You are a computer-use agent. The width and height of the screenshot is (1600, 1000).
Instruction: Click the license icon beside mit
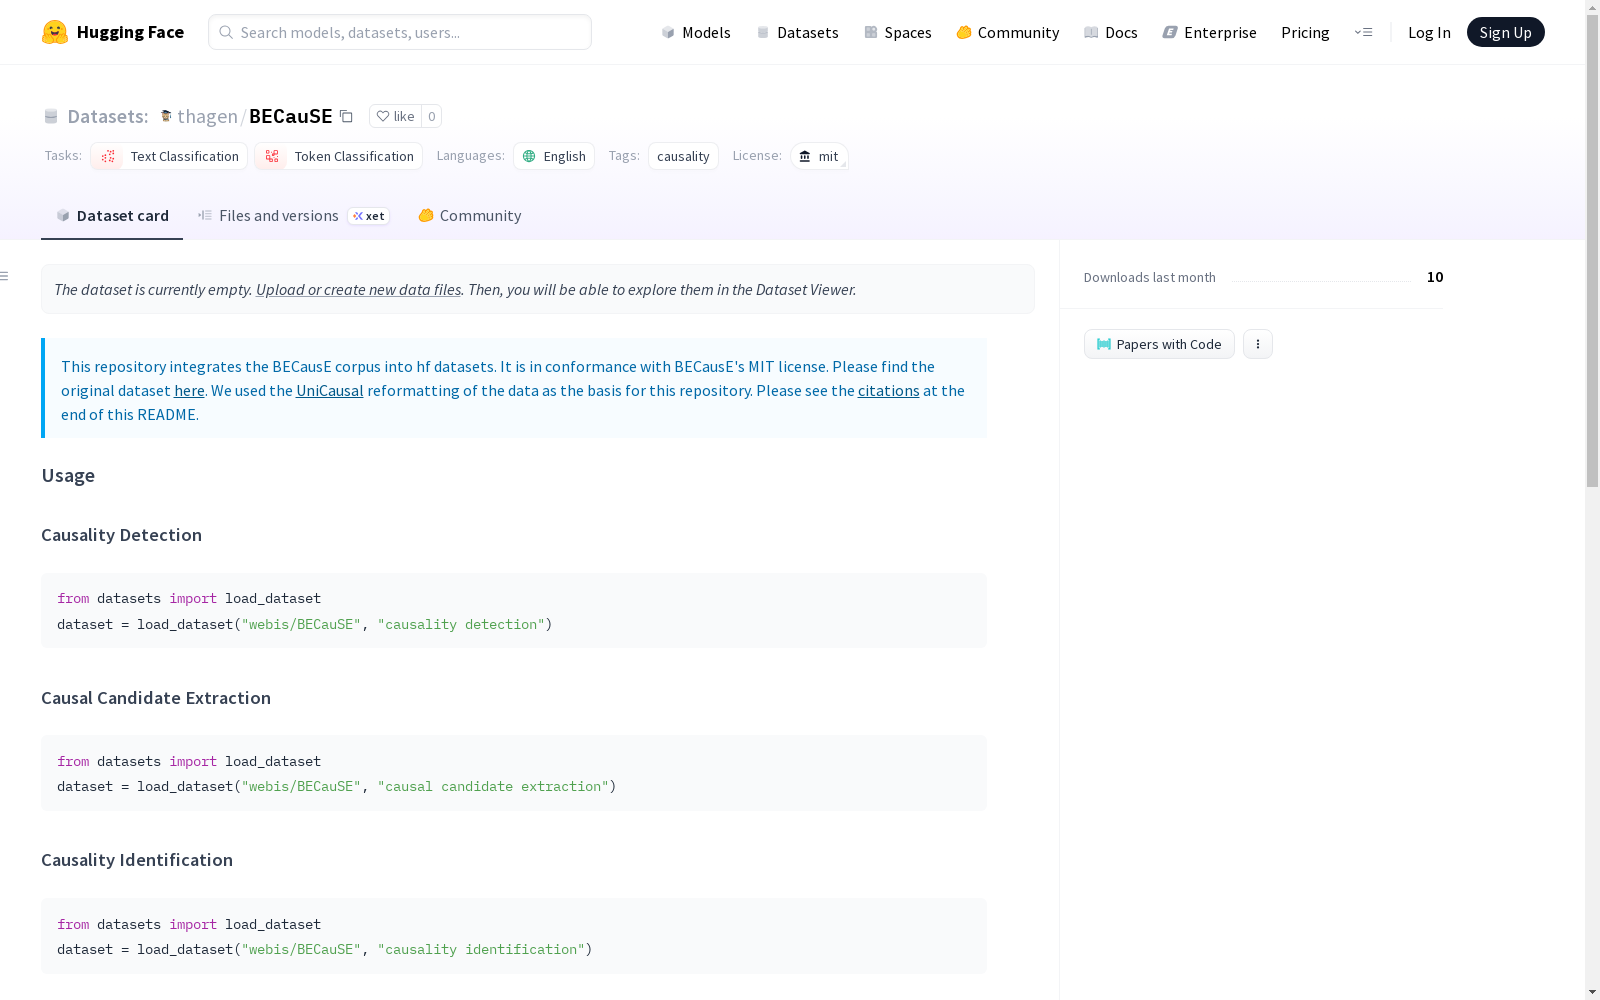[805, 156]
